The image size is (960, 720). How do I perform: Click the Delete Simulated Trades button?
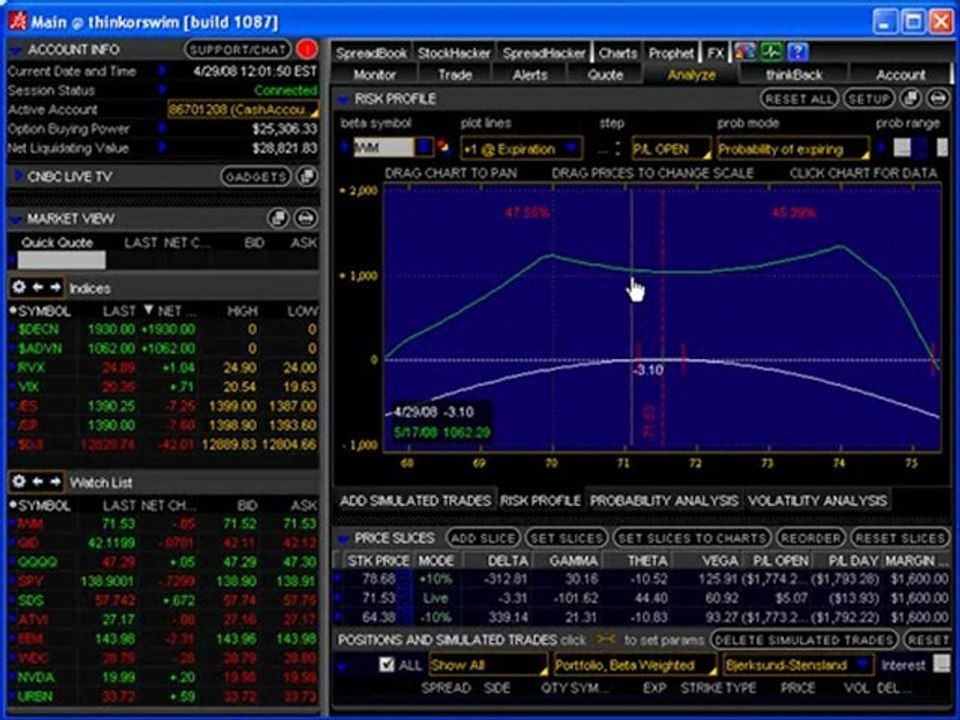point(804,640)
